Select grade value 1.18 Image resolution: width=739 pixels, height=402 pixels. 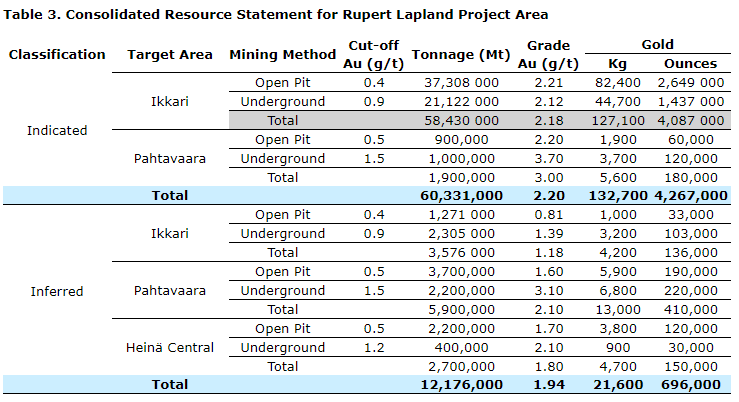click(549, 253)
